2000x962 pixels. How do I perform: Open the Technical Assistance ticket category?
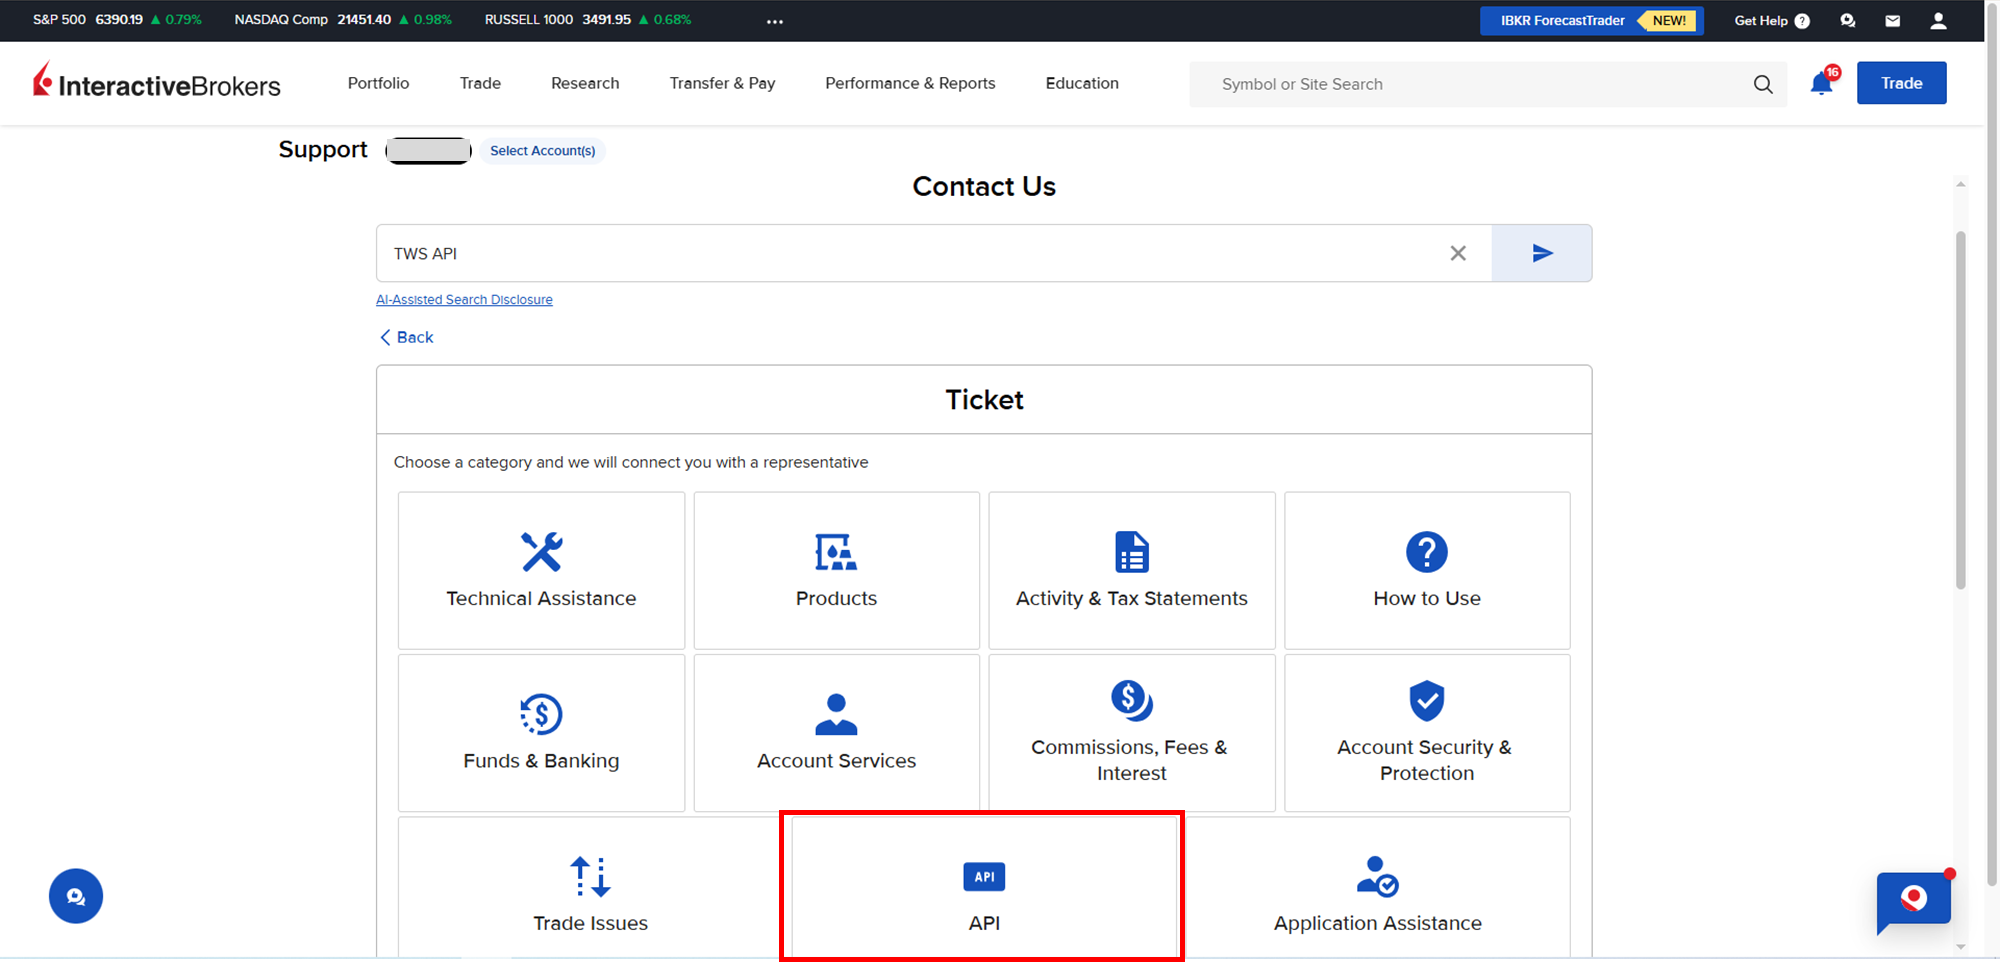click(x=541, y=570)
